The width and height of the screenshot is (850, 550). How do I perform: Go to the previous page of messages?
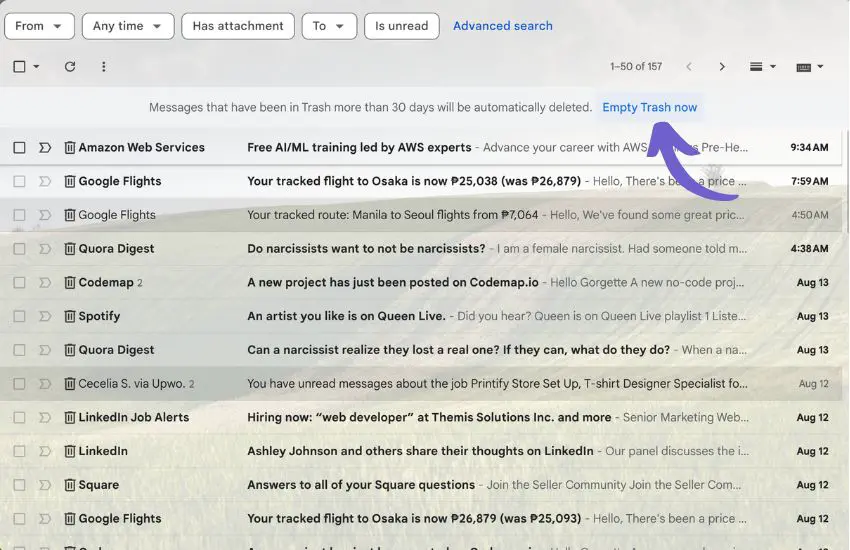click(x=688, y=67)
